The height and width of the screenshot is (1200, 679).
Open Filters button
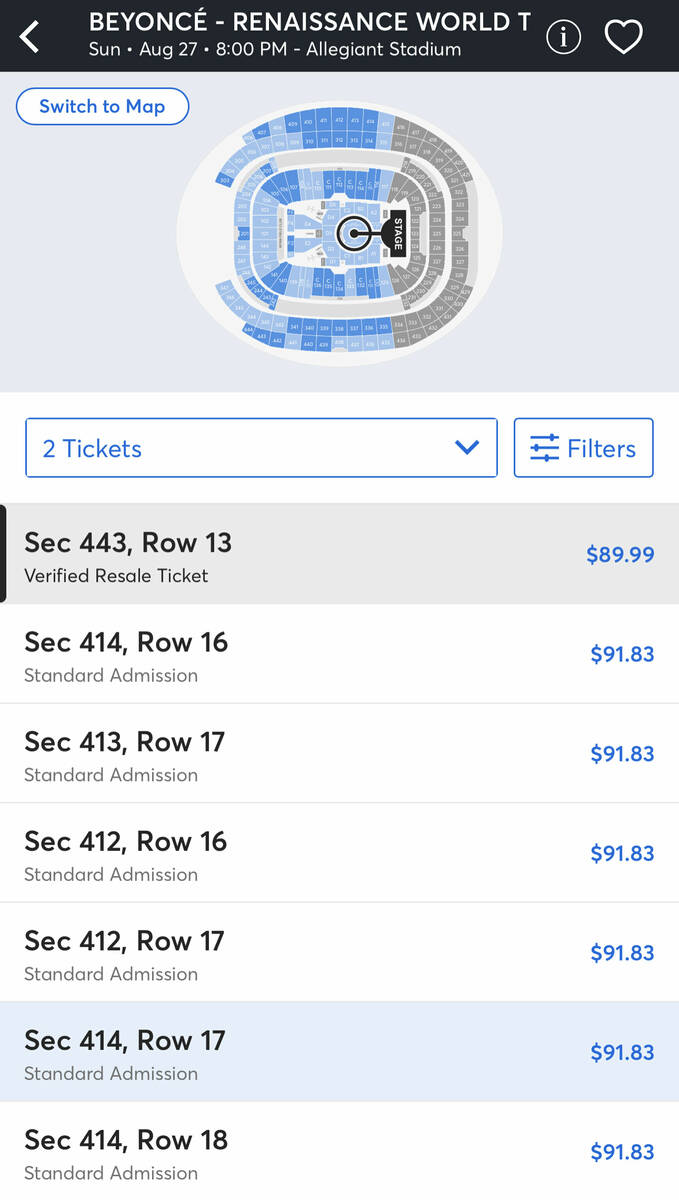click(583, 448)
